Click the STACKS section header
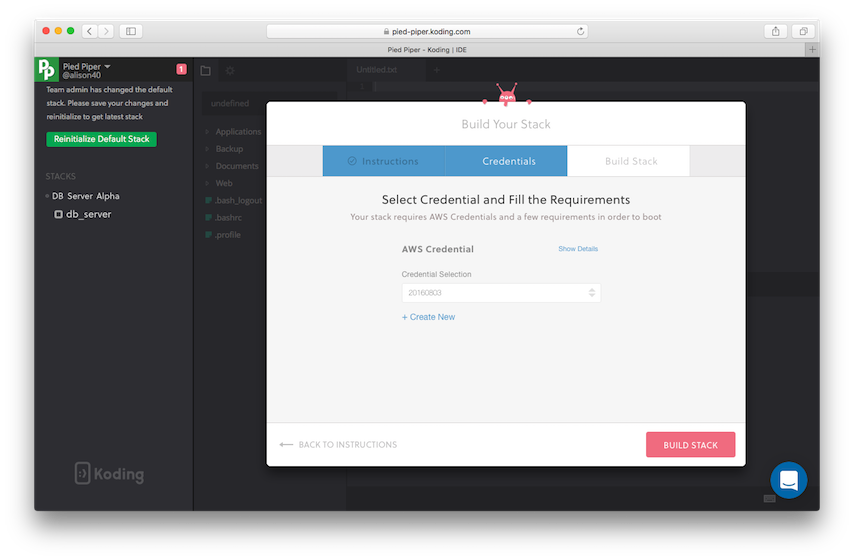The width and height of the screenshot is (854, 560). 60,176
